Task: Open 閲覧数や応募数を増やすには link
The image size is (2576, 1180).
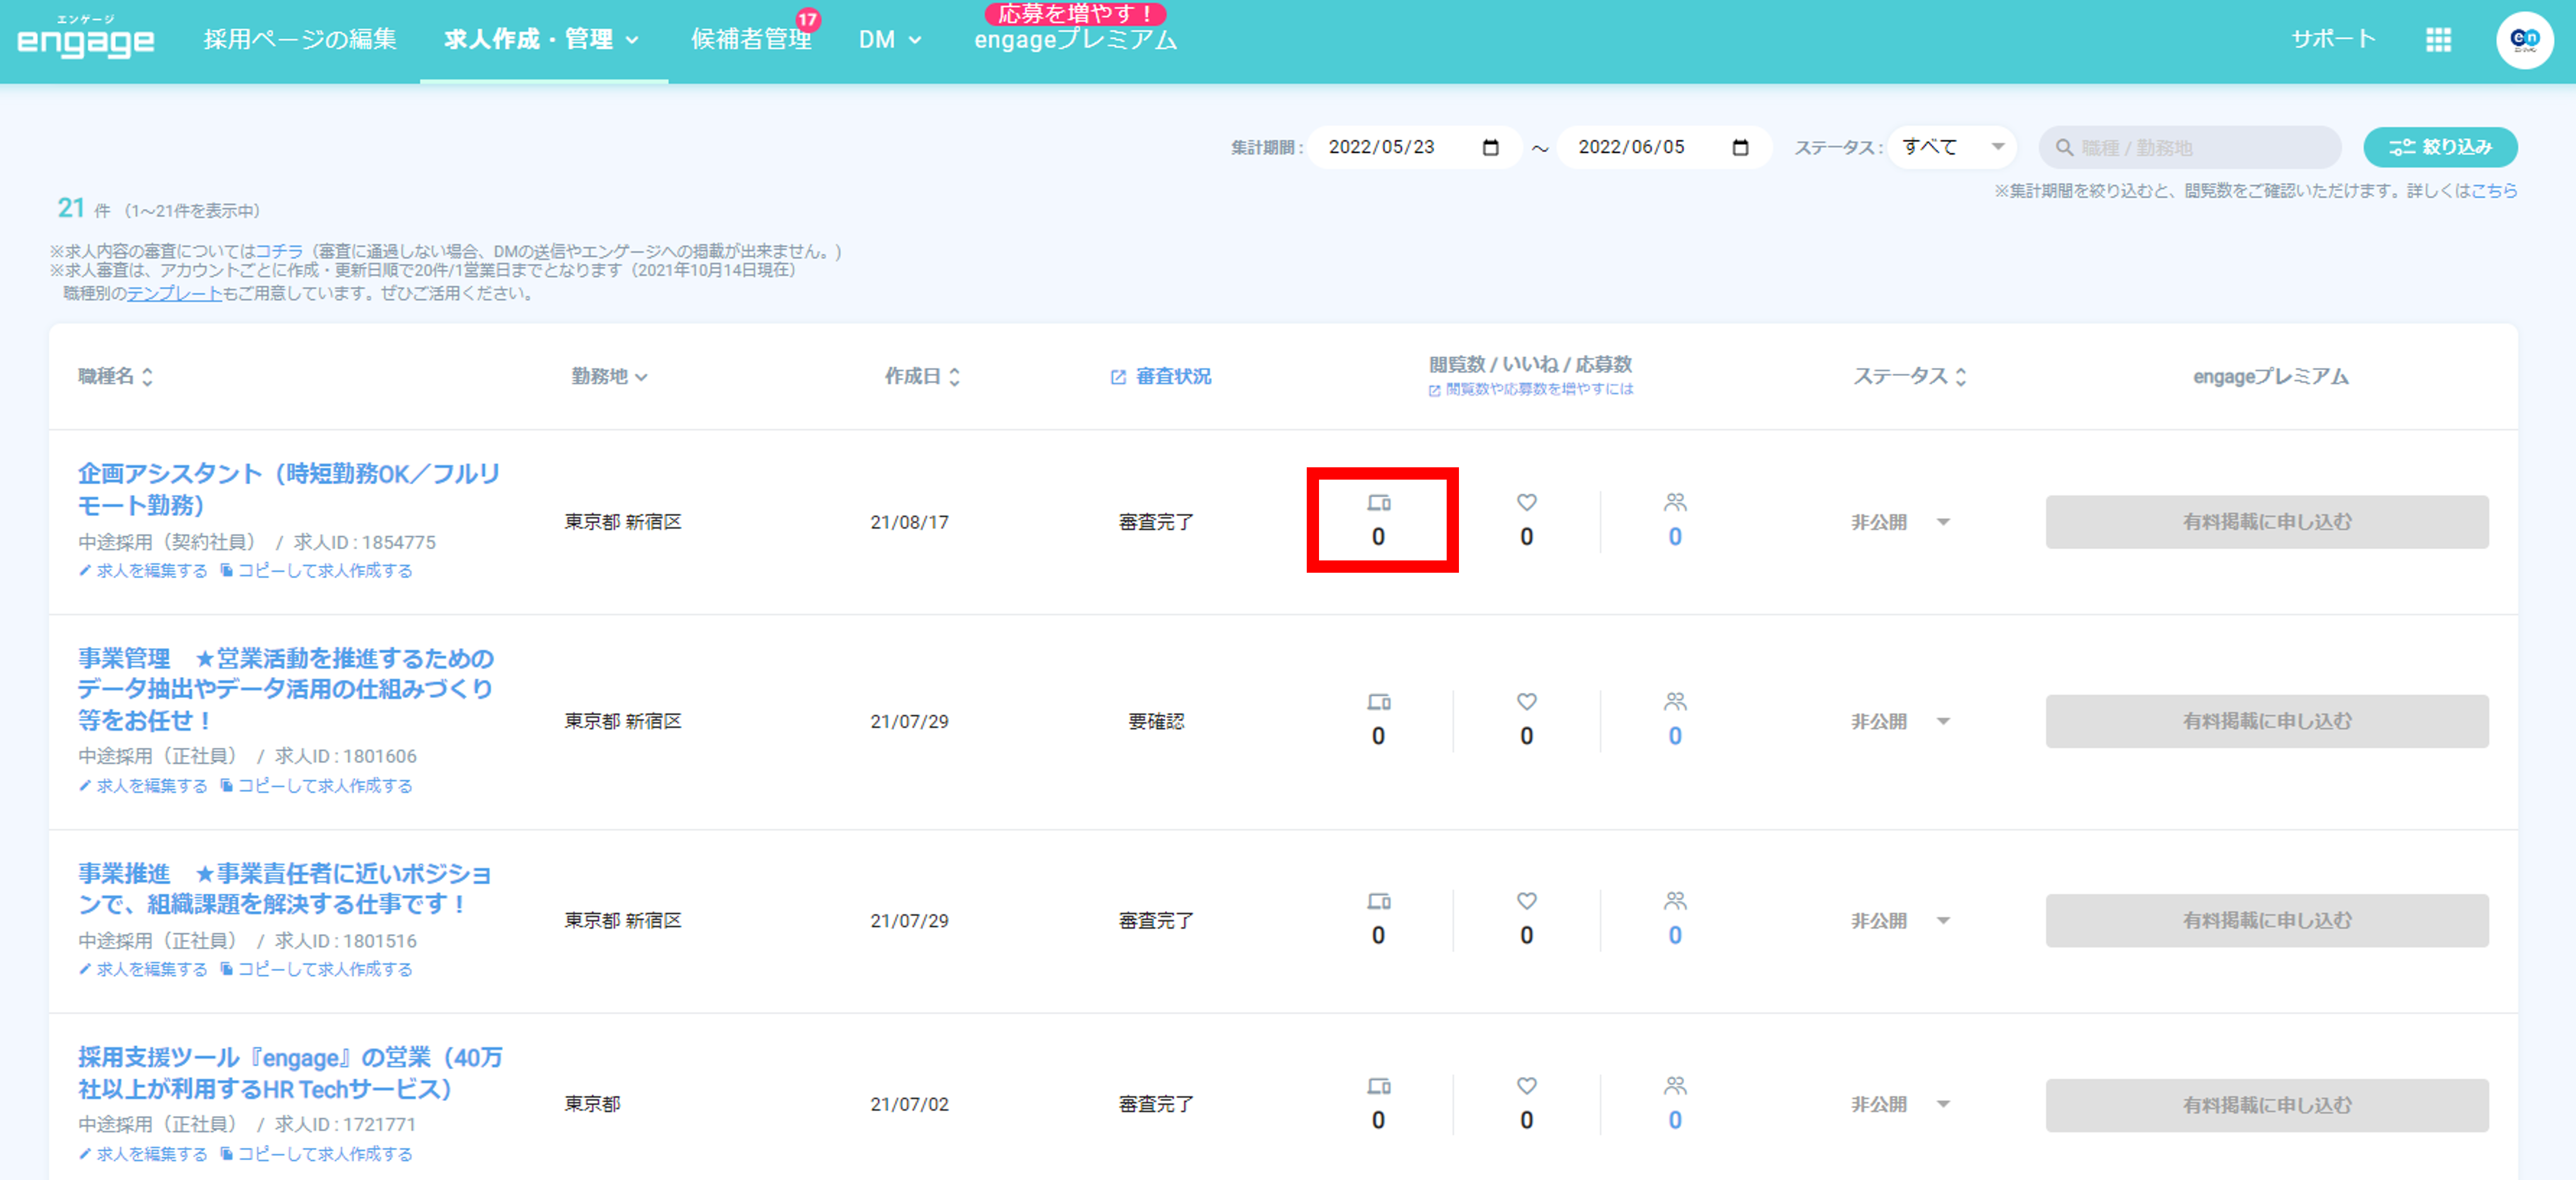Action: (x=1531, y=389)
